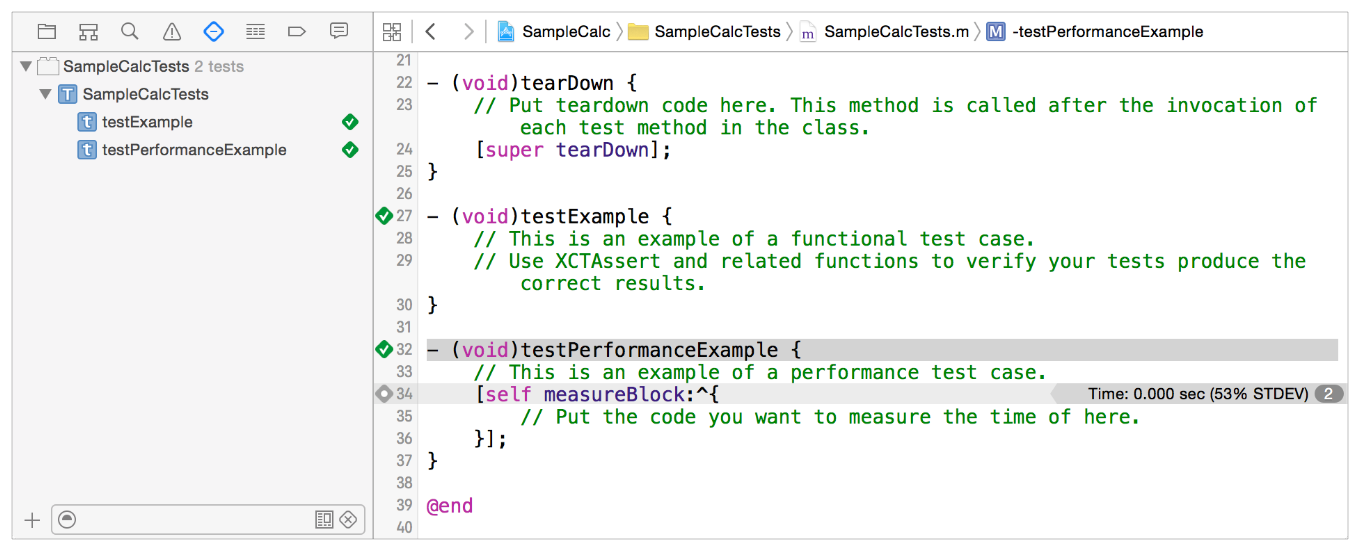
Task: Collapse the SampleCalcTests class disclosure triangle
Action: click(45, 94)
